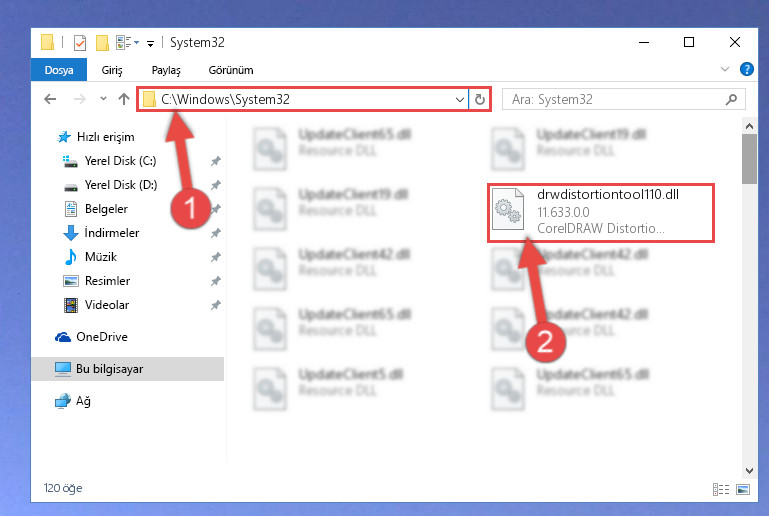Open the recent locations dropdown arrow
The image size is (769, 516).
click(x=103, y=99)
